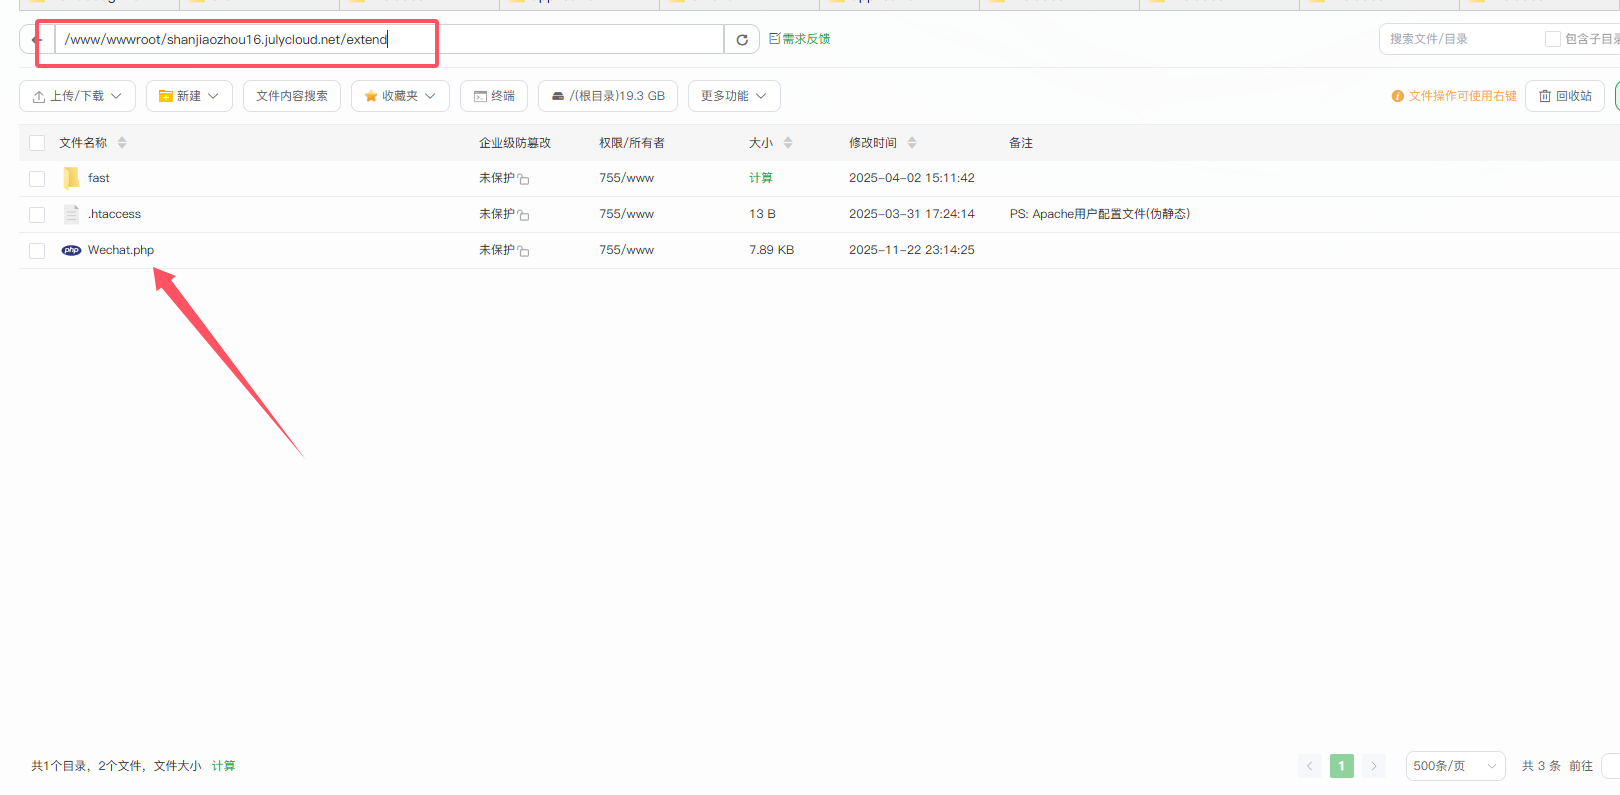Click the refresh directory icon

click(x=742, y=40)
